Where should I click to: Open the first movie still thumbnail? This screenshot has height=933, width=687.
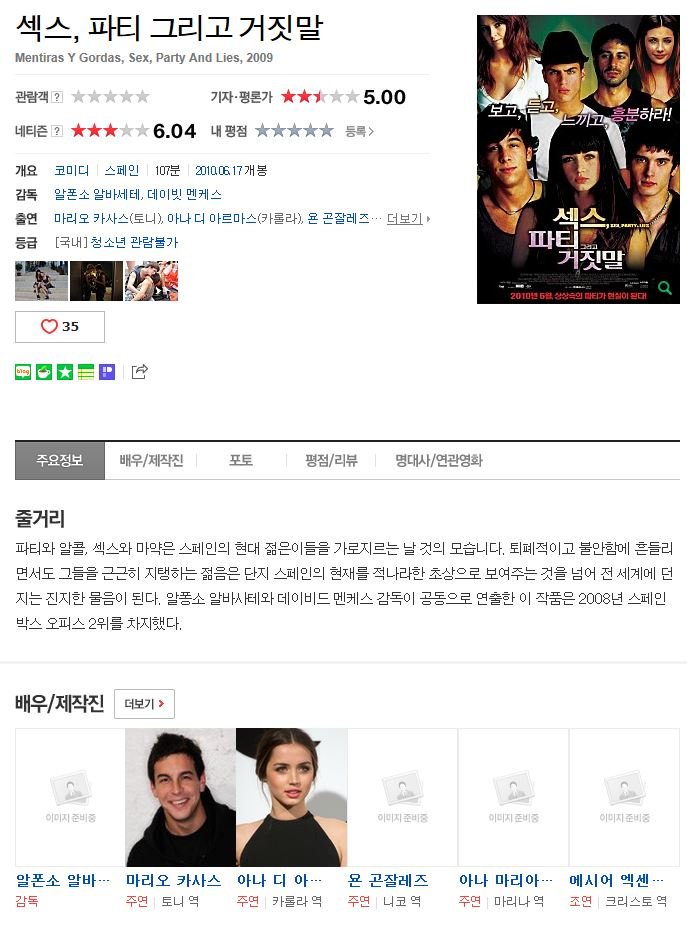point(41,281)
